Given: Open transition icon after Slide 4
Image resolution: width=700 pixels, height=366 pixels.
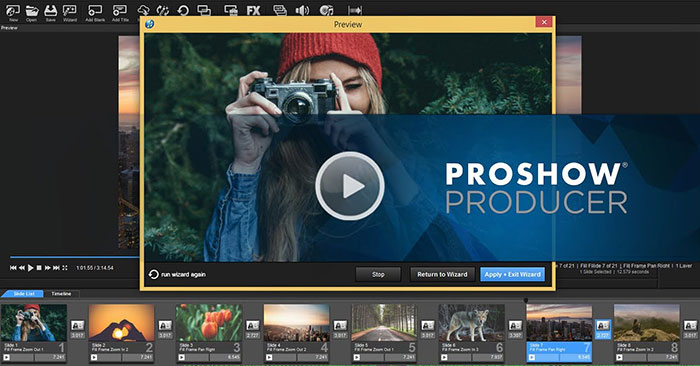Looking at the screenshot, I should 340,325.
